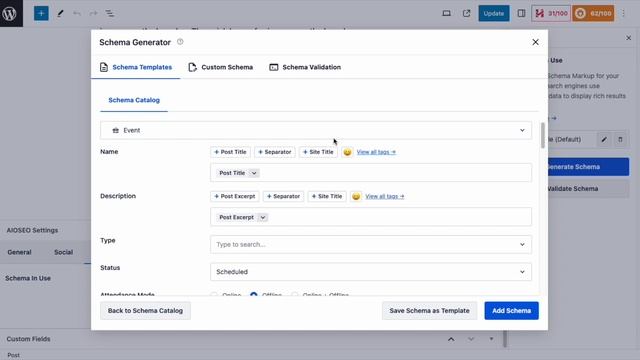Open the General tab in AIOSEO Settings
The width and height of the screenshot is (640, 360).
click(x=19, y=252)
